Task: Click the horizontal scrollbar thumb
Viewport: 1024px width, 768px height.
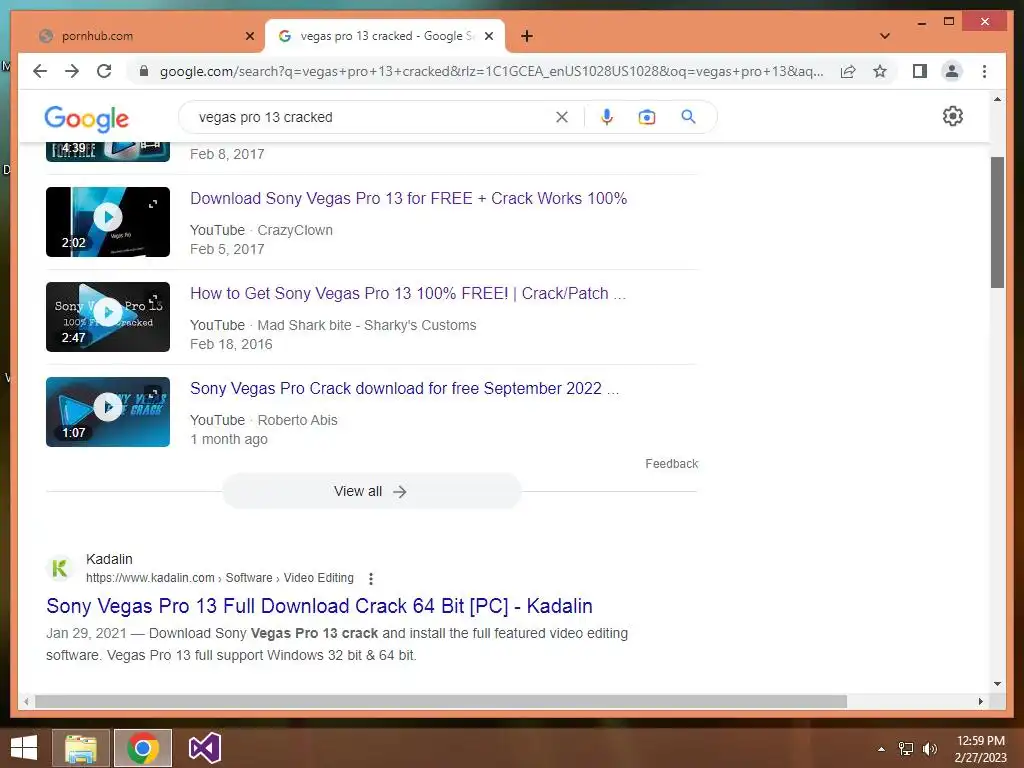Action: 441,701
